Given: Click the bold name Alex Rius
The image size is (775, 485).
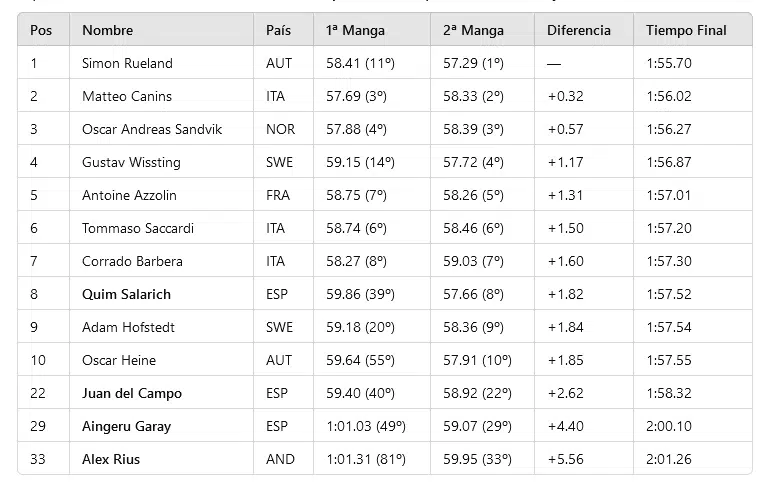Looking at the screenshot, I should (x=111, y=459).
